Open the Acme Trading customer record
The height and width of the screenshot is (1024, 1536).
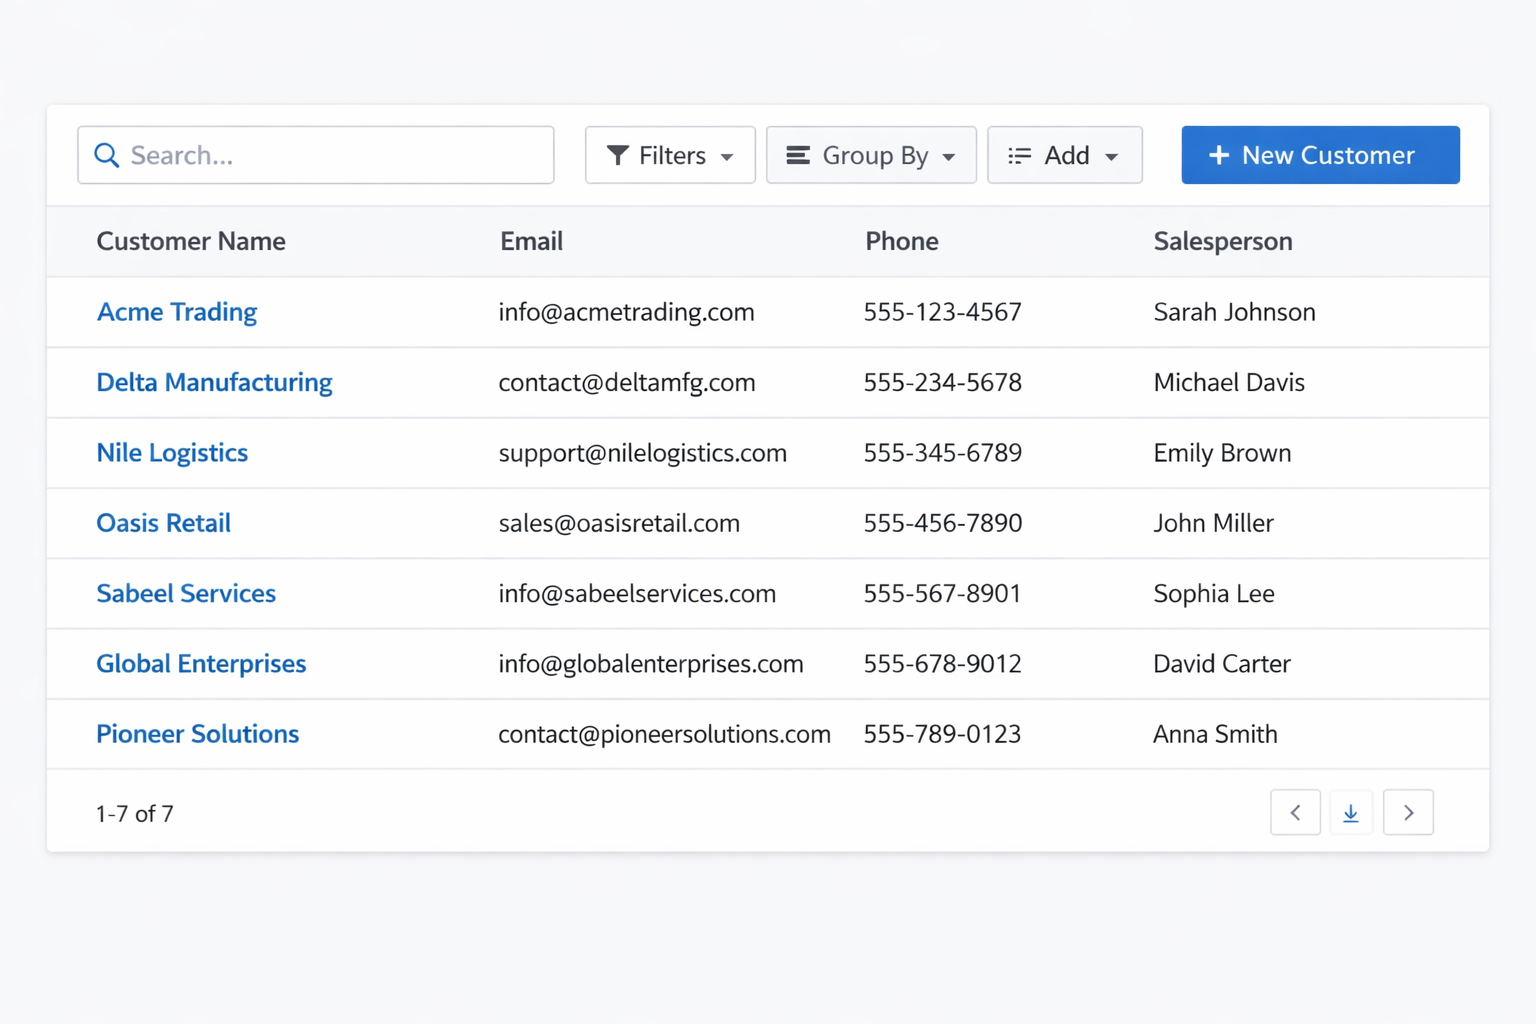pyautogui.click(x=176, y=312)
